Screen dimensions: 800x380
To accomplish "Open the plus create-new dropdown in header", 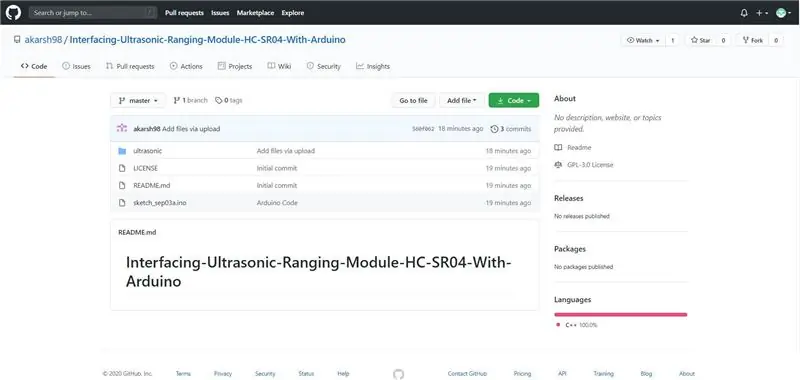I will tap(762, 13).
